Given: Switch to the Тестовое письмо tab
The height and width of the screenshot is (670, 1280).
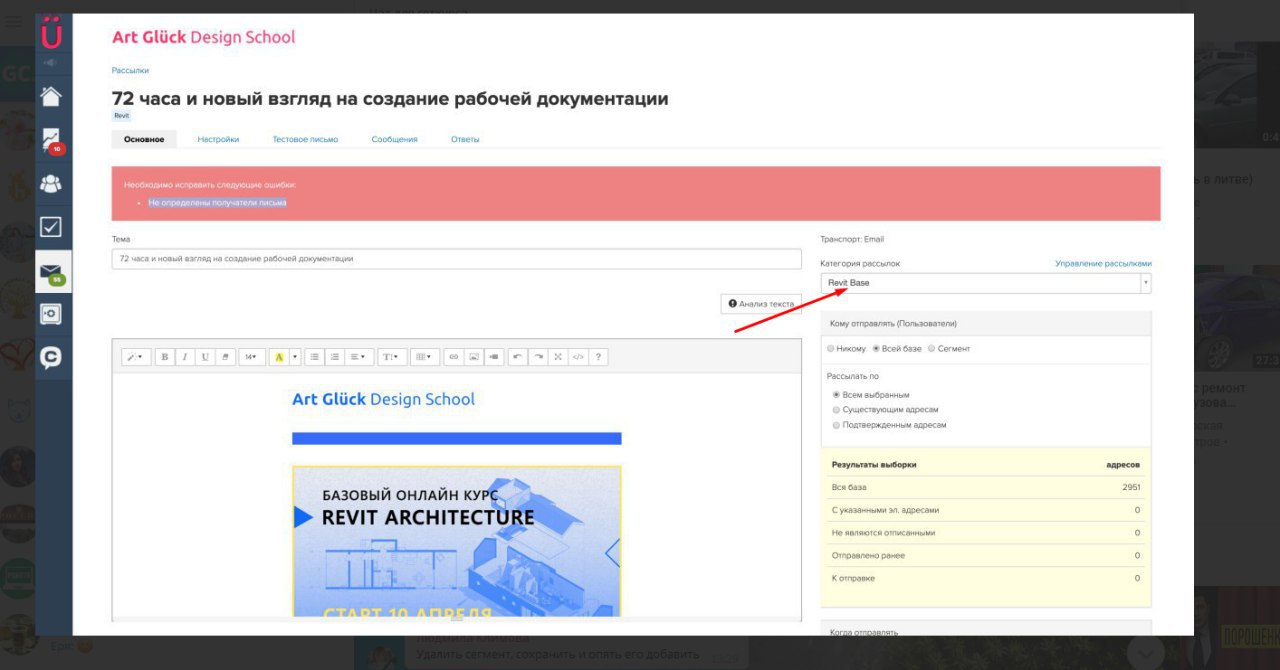Looking at the screenshot, I should pos(305,140).
